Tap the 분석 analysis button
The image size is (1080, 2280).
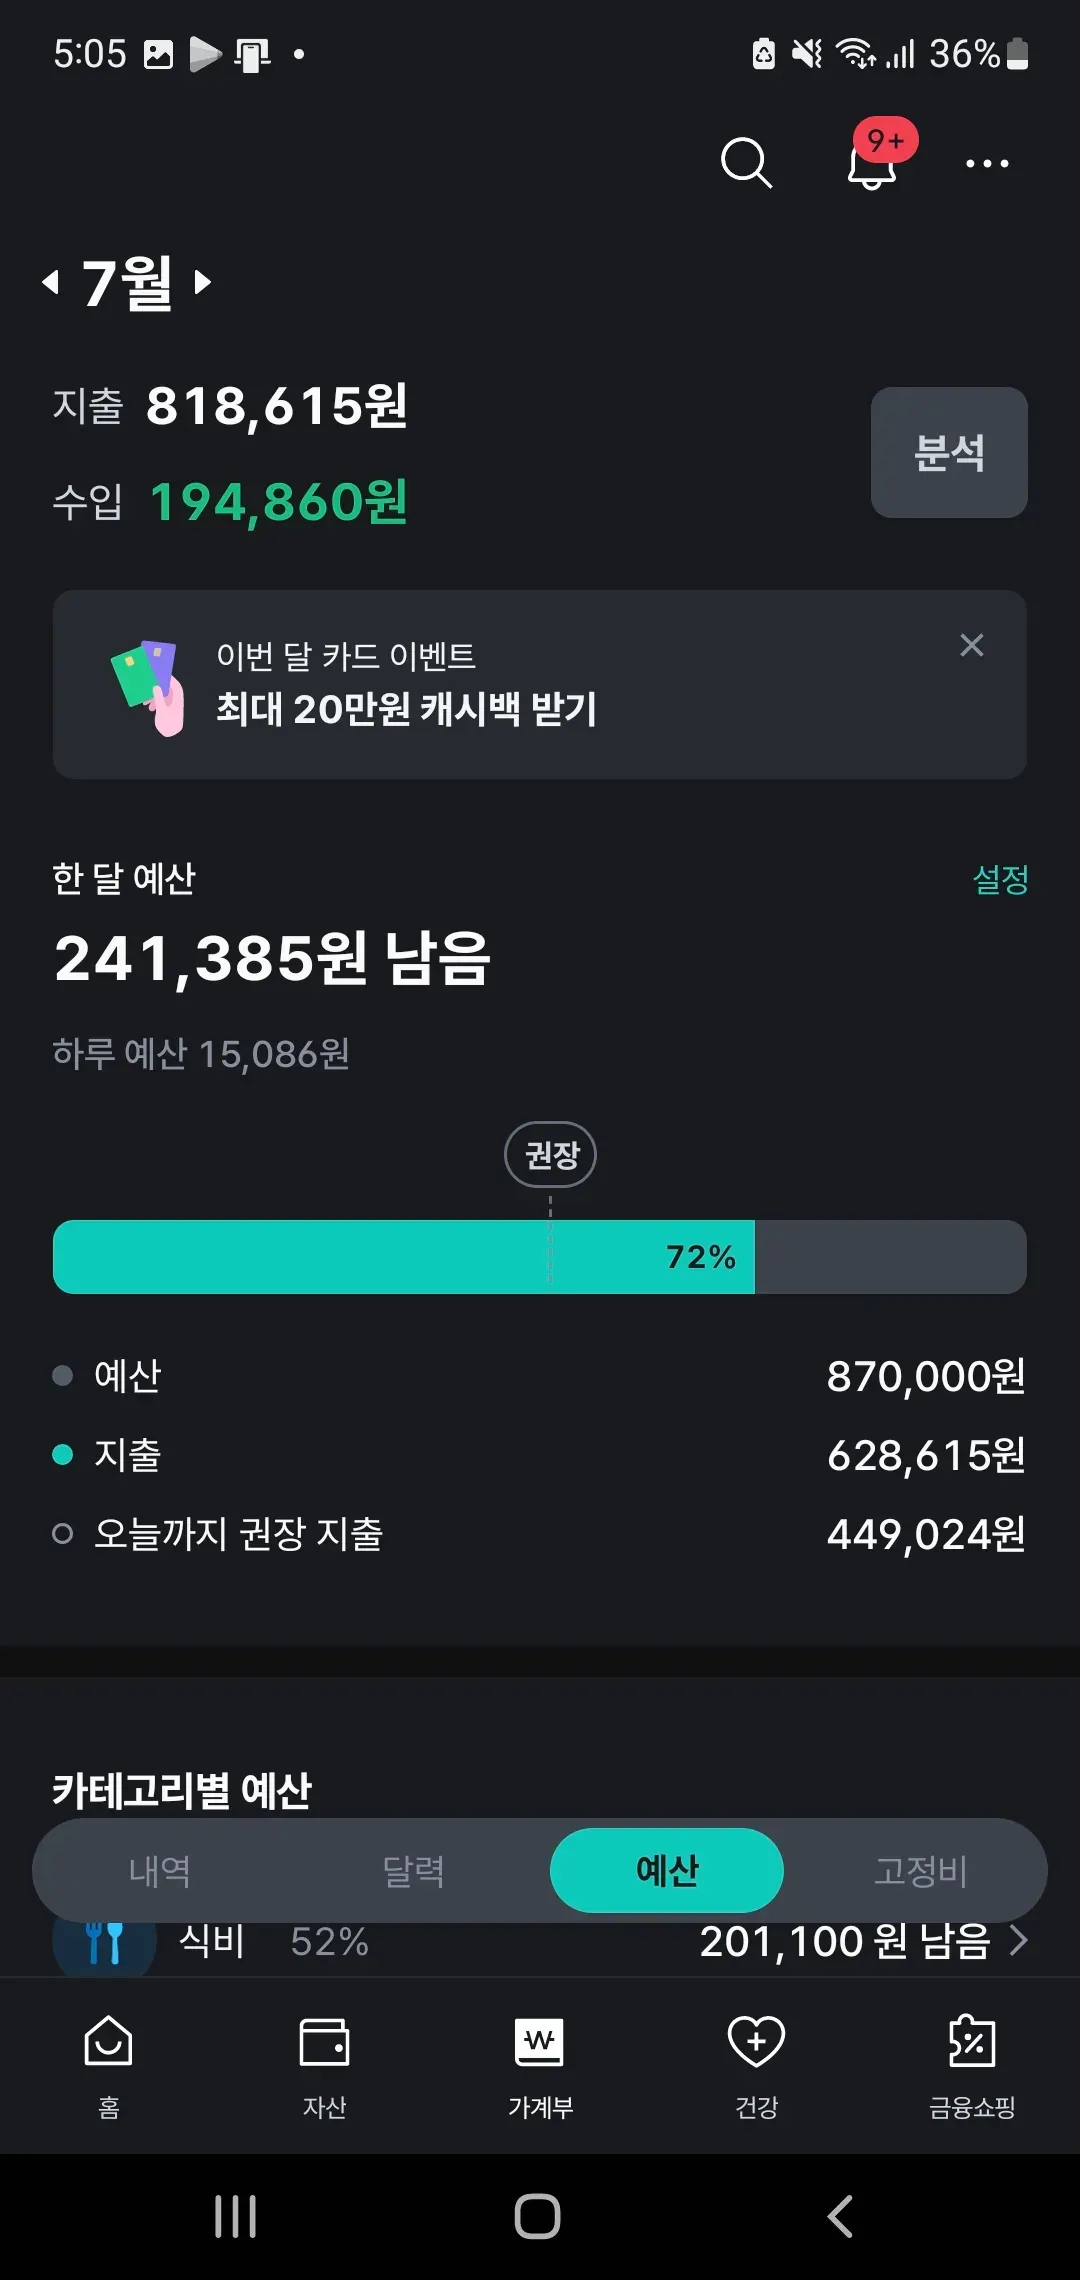point(948,452)
